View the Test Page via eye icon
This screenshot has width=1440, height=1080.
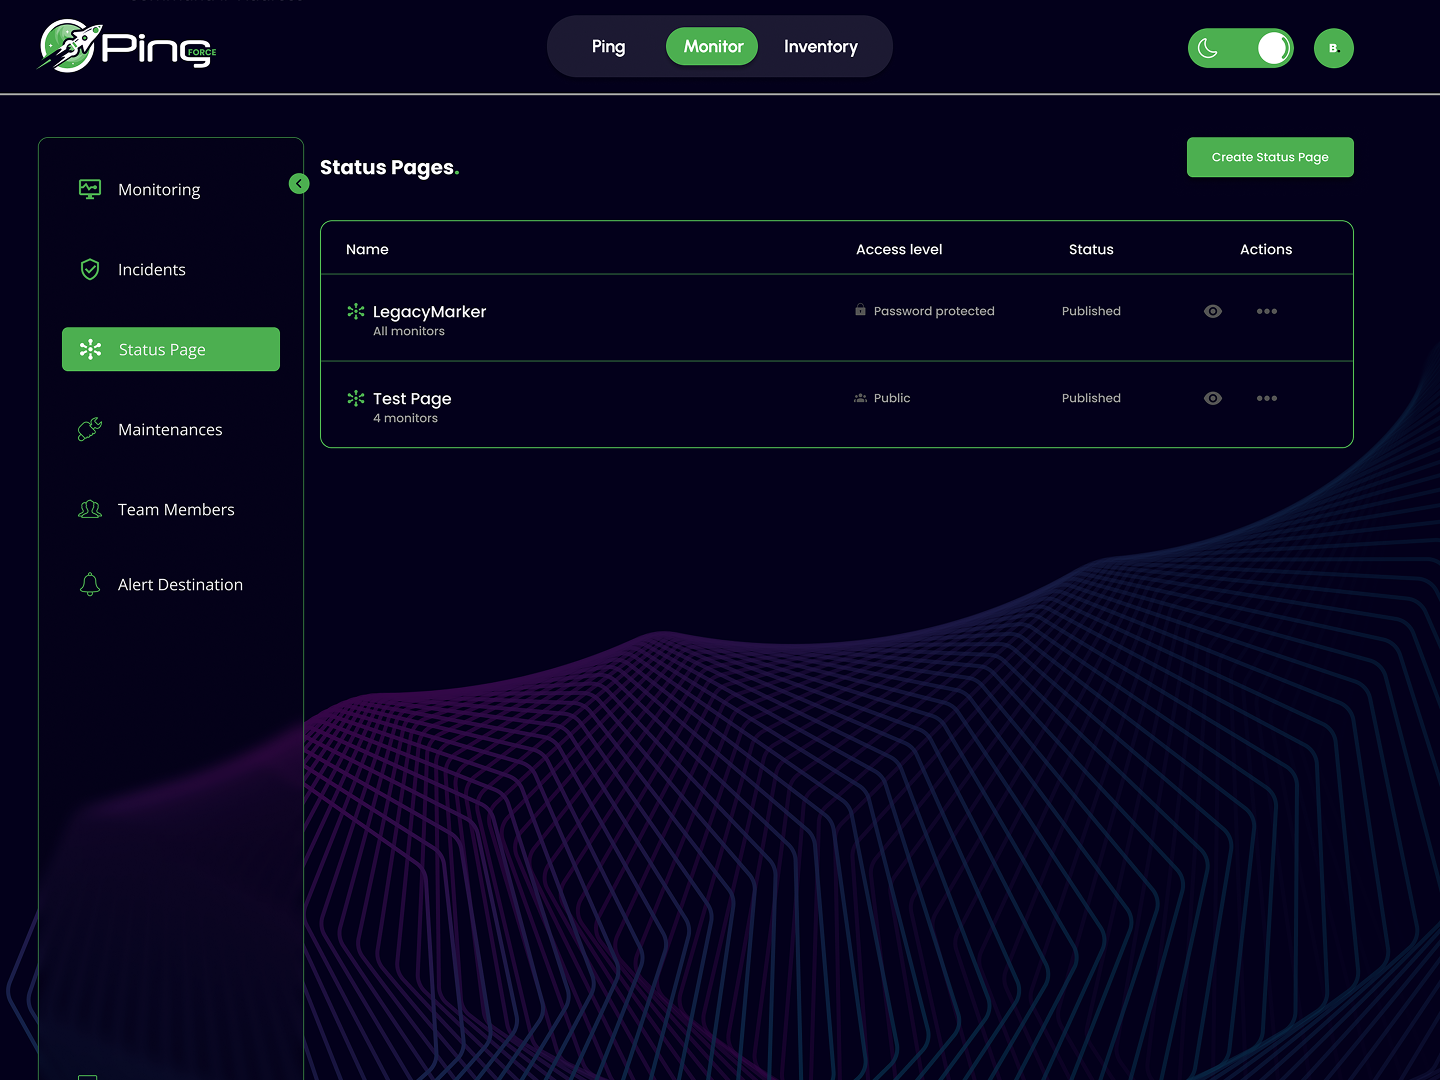1213,398
